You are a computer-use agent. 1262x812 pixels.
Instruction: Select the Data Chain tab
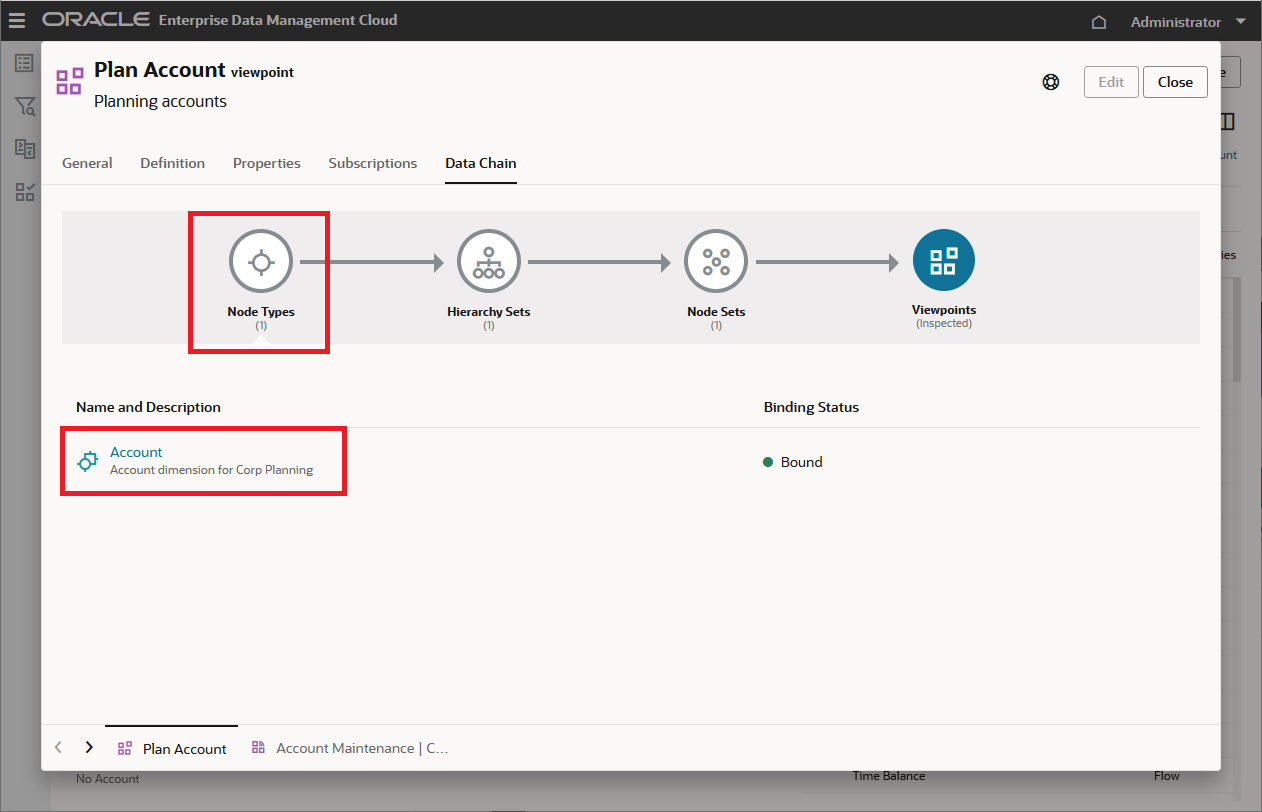click(x=481, y=163)
